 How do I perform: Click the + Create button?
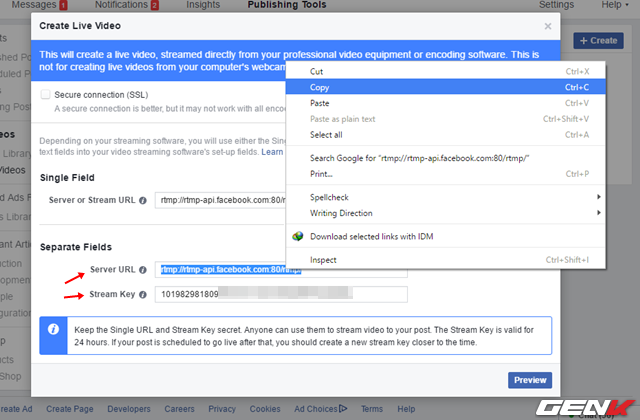[x=598, y=41]
